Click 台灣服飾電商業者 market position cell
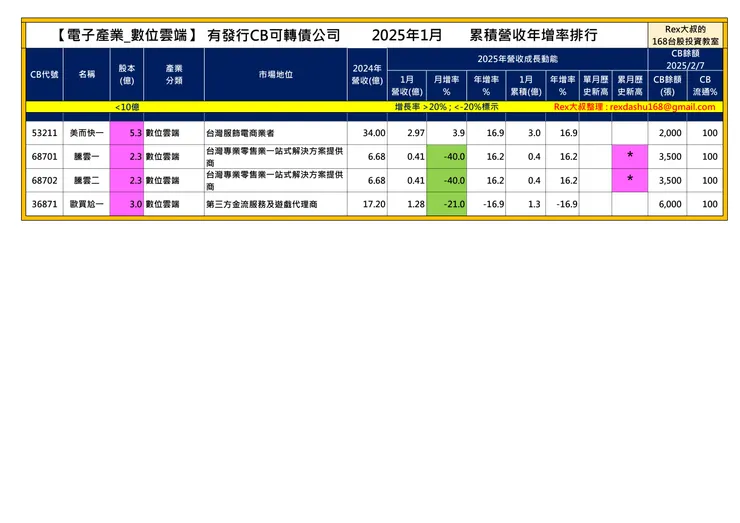The width and height of the screenshot is (740, 523). coord(276,133)
